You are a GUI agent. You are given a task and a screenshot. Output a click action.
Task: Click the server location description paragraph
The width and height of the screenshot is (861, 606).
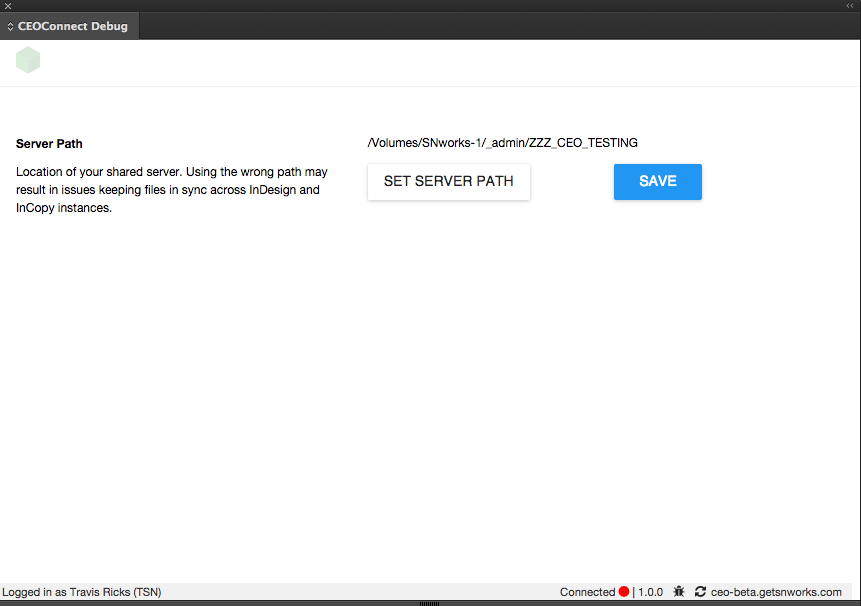(170, 190)
